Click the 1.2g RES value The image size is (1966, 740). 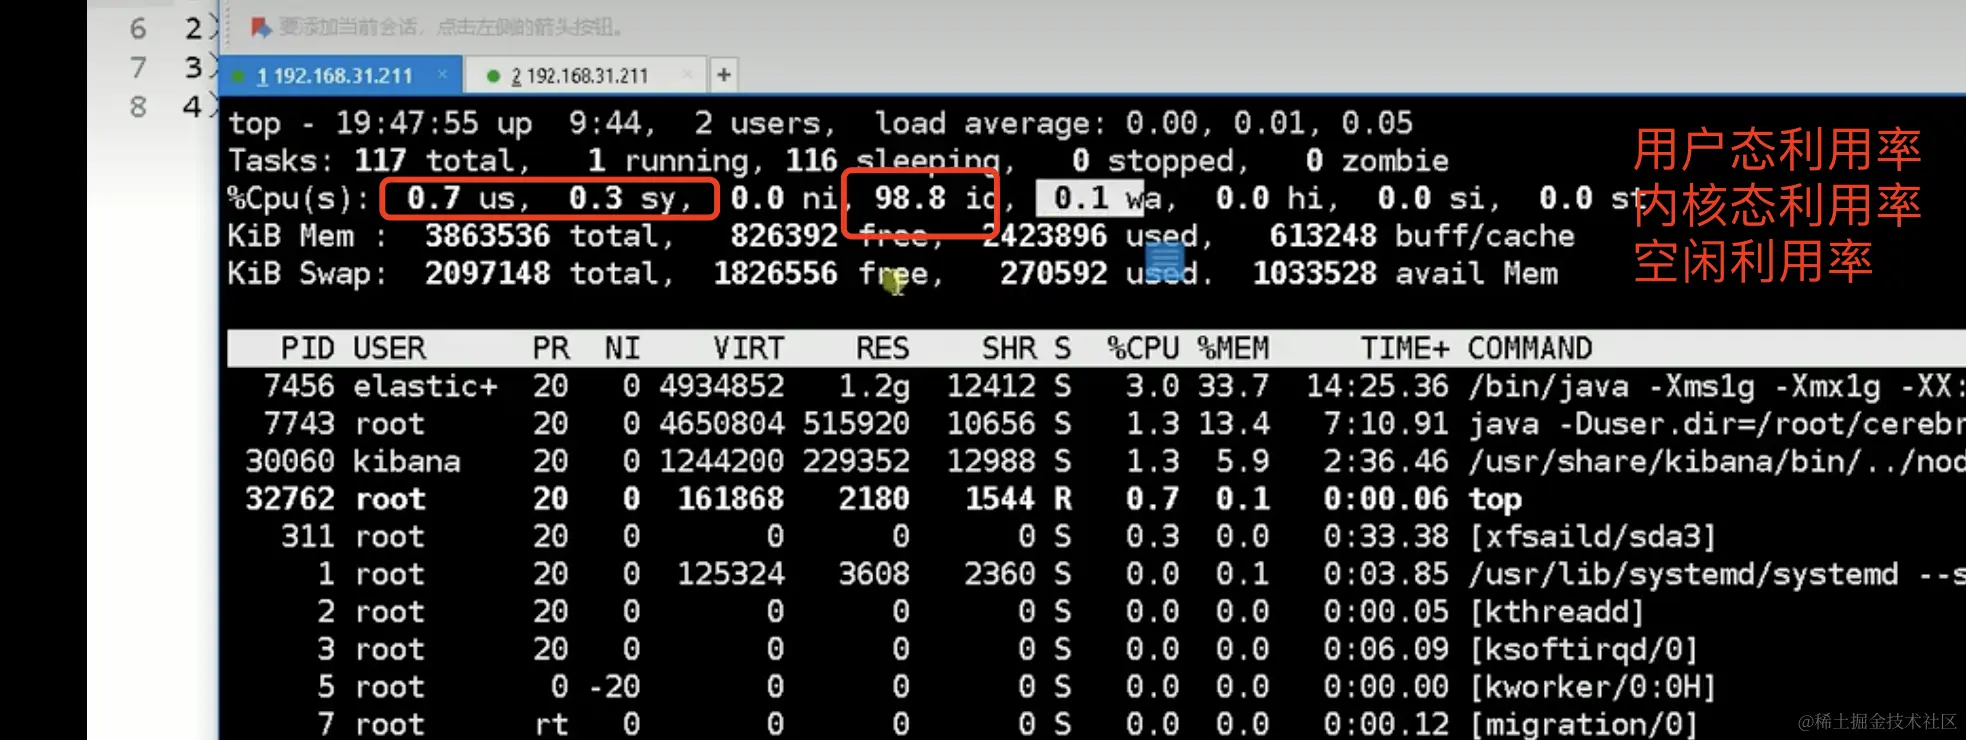click(x=873, y=386)
